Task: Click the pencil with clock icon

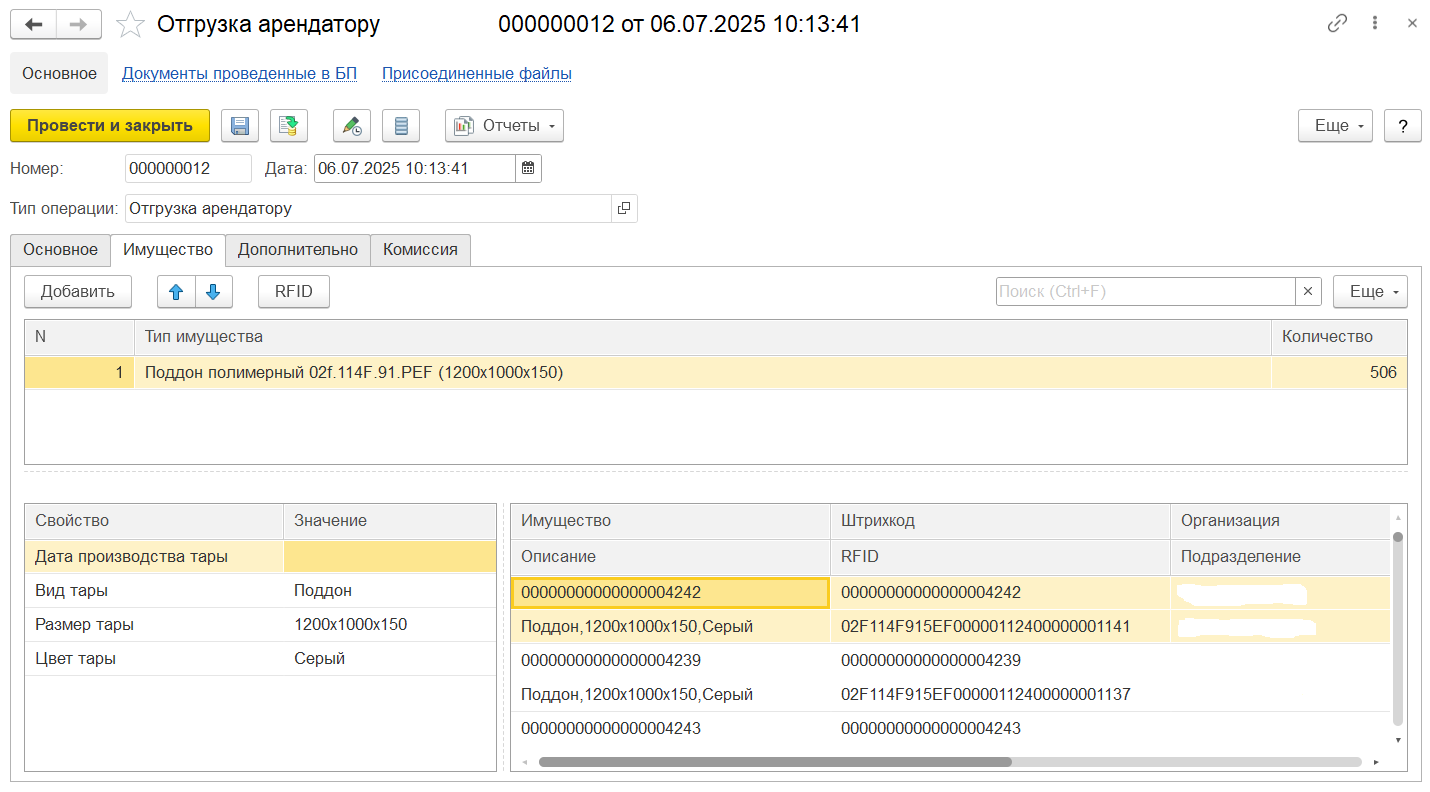Action: (x=352, y=126)
